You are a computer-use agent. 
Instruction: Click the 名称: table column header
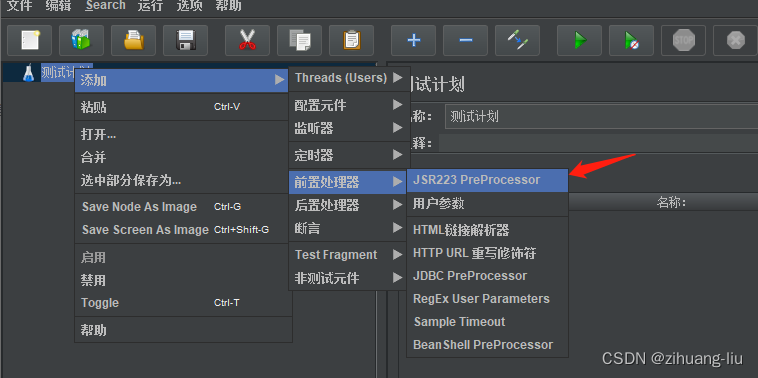point(671,203)
